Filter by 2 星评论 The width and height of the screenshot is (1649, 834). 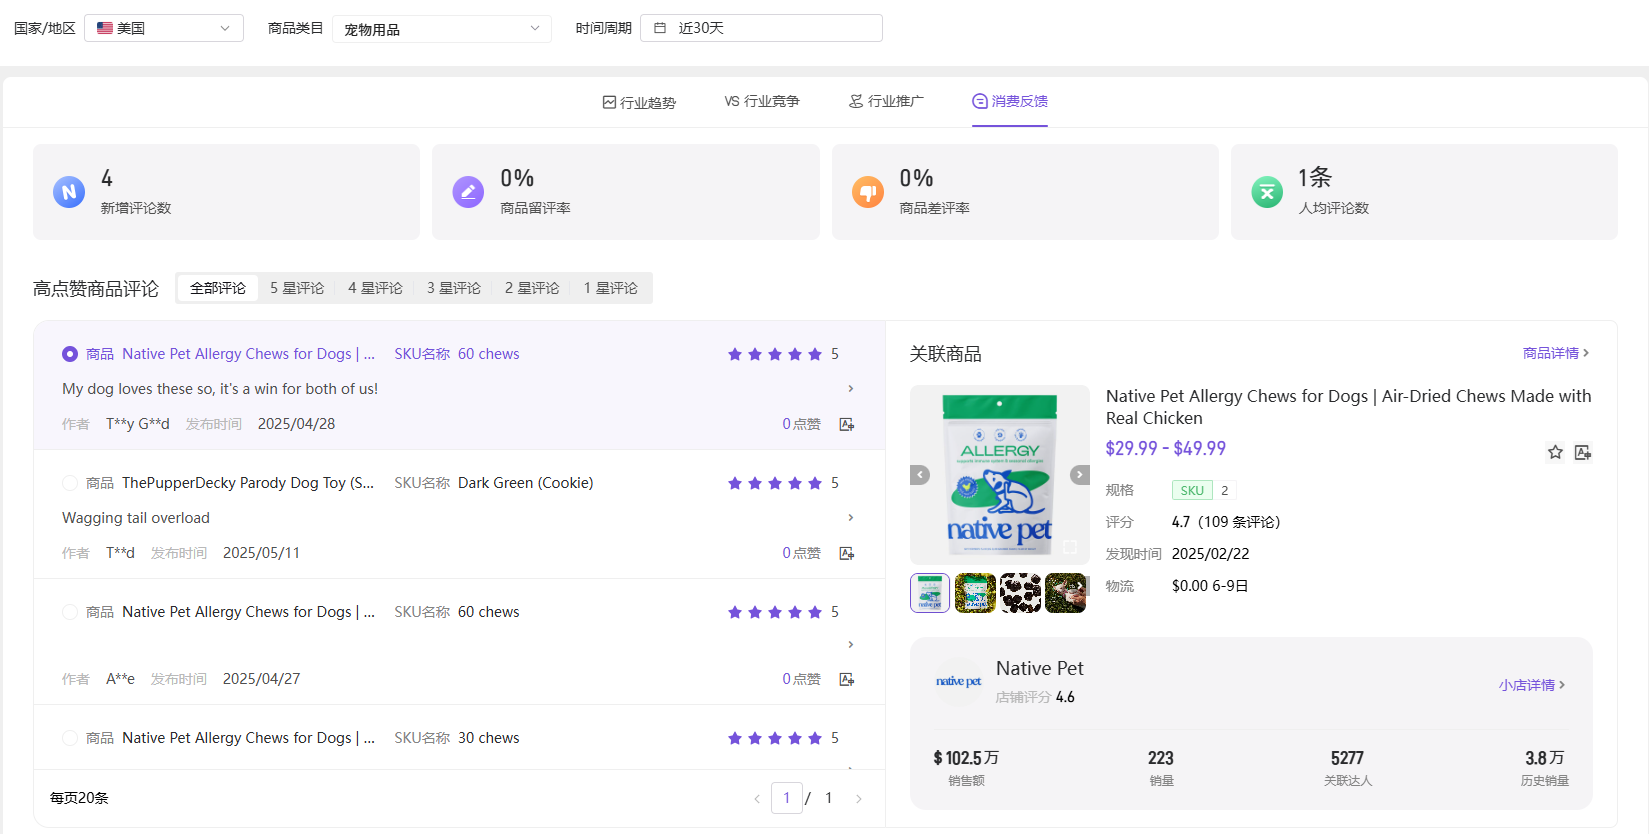click(532, 288)
